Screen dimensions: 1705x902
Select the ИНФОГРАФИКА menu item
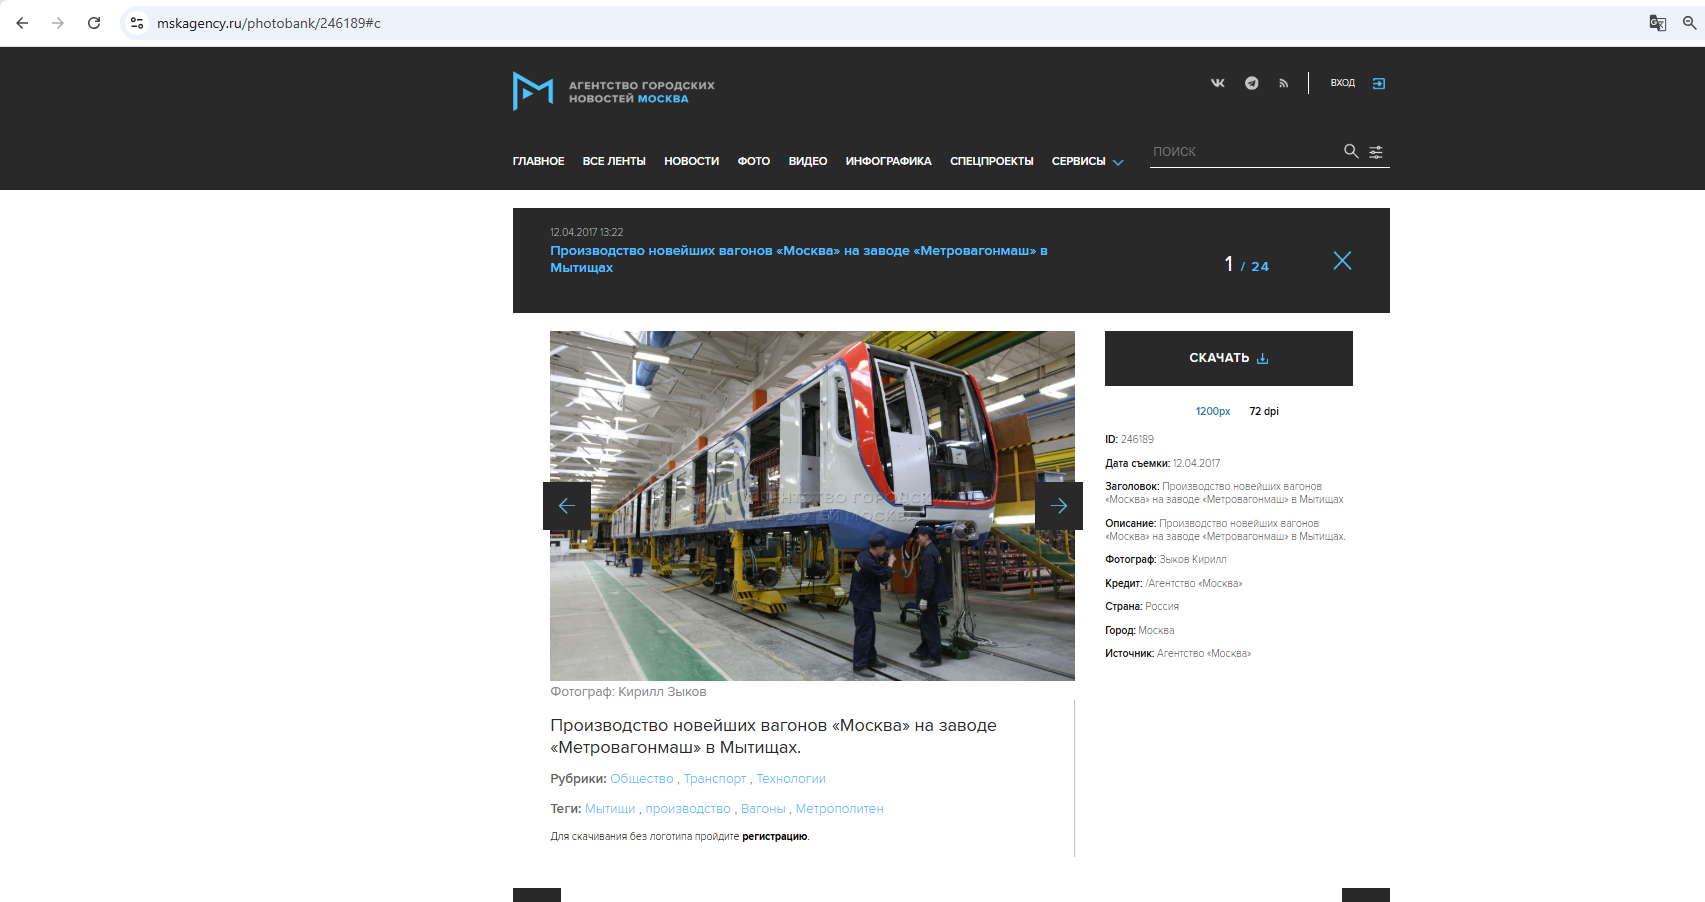pos(888,161)
